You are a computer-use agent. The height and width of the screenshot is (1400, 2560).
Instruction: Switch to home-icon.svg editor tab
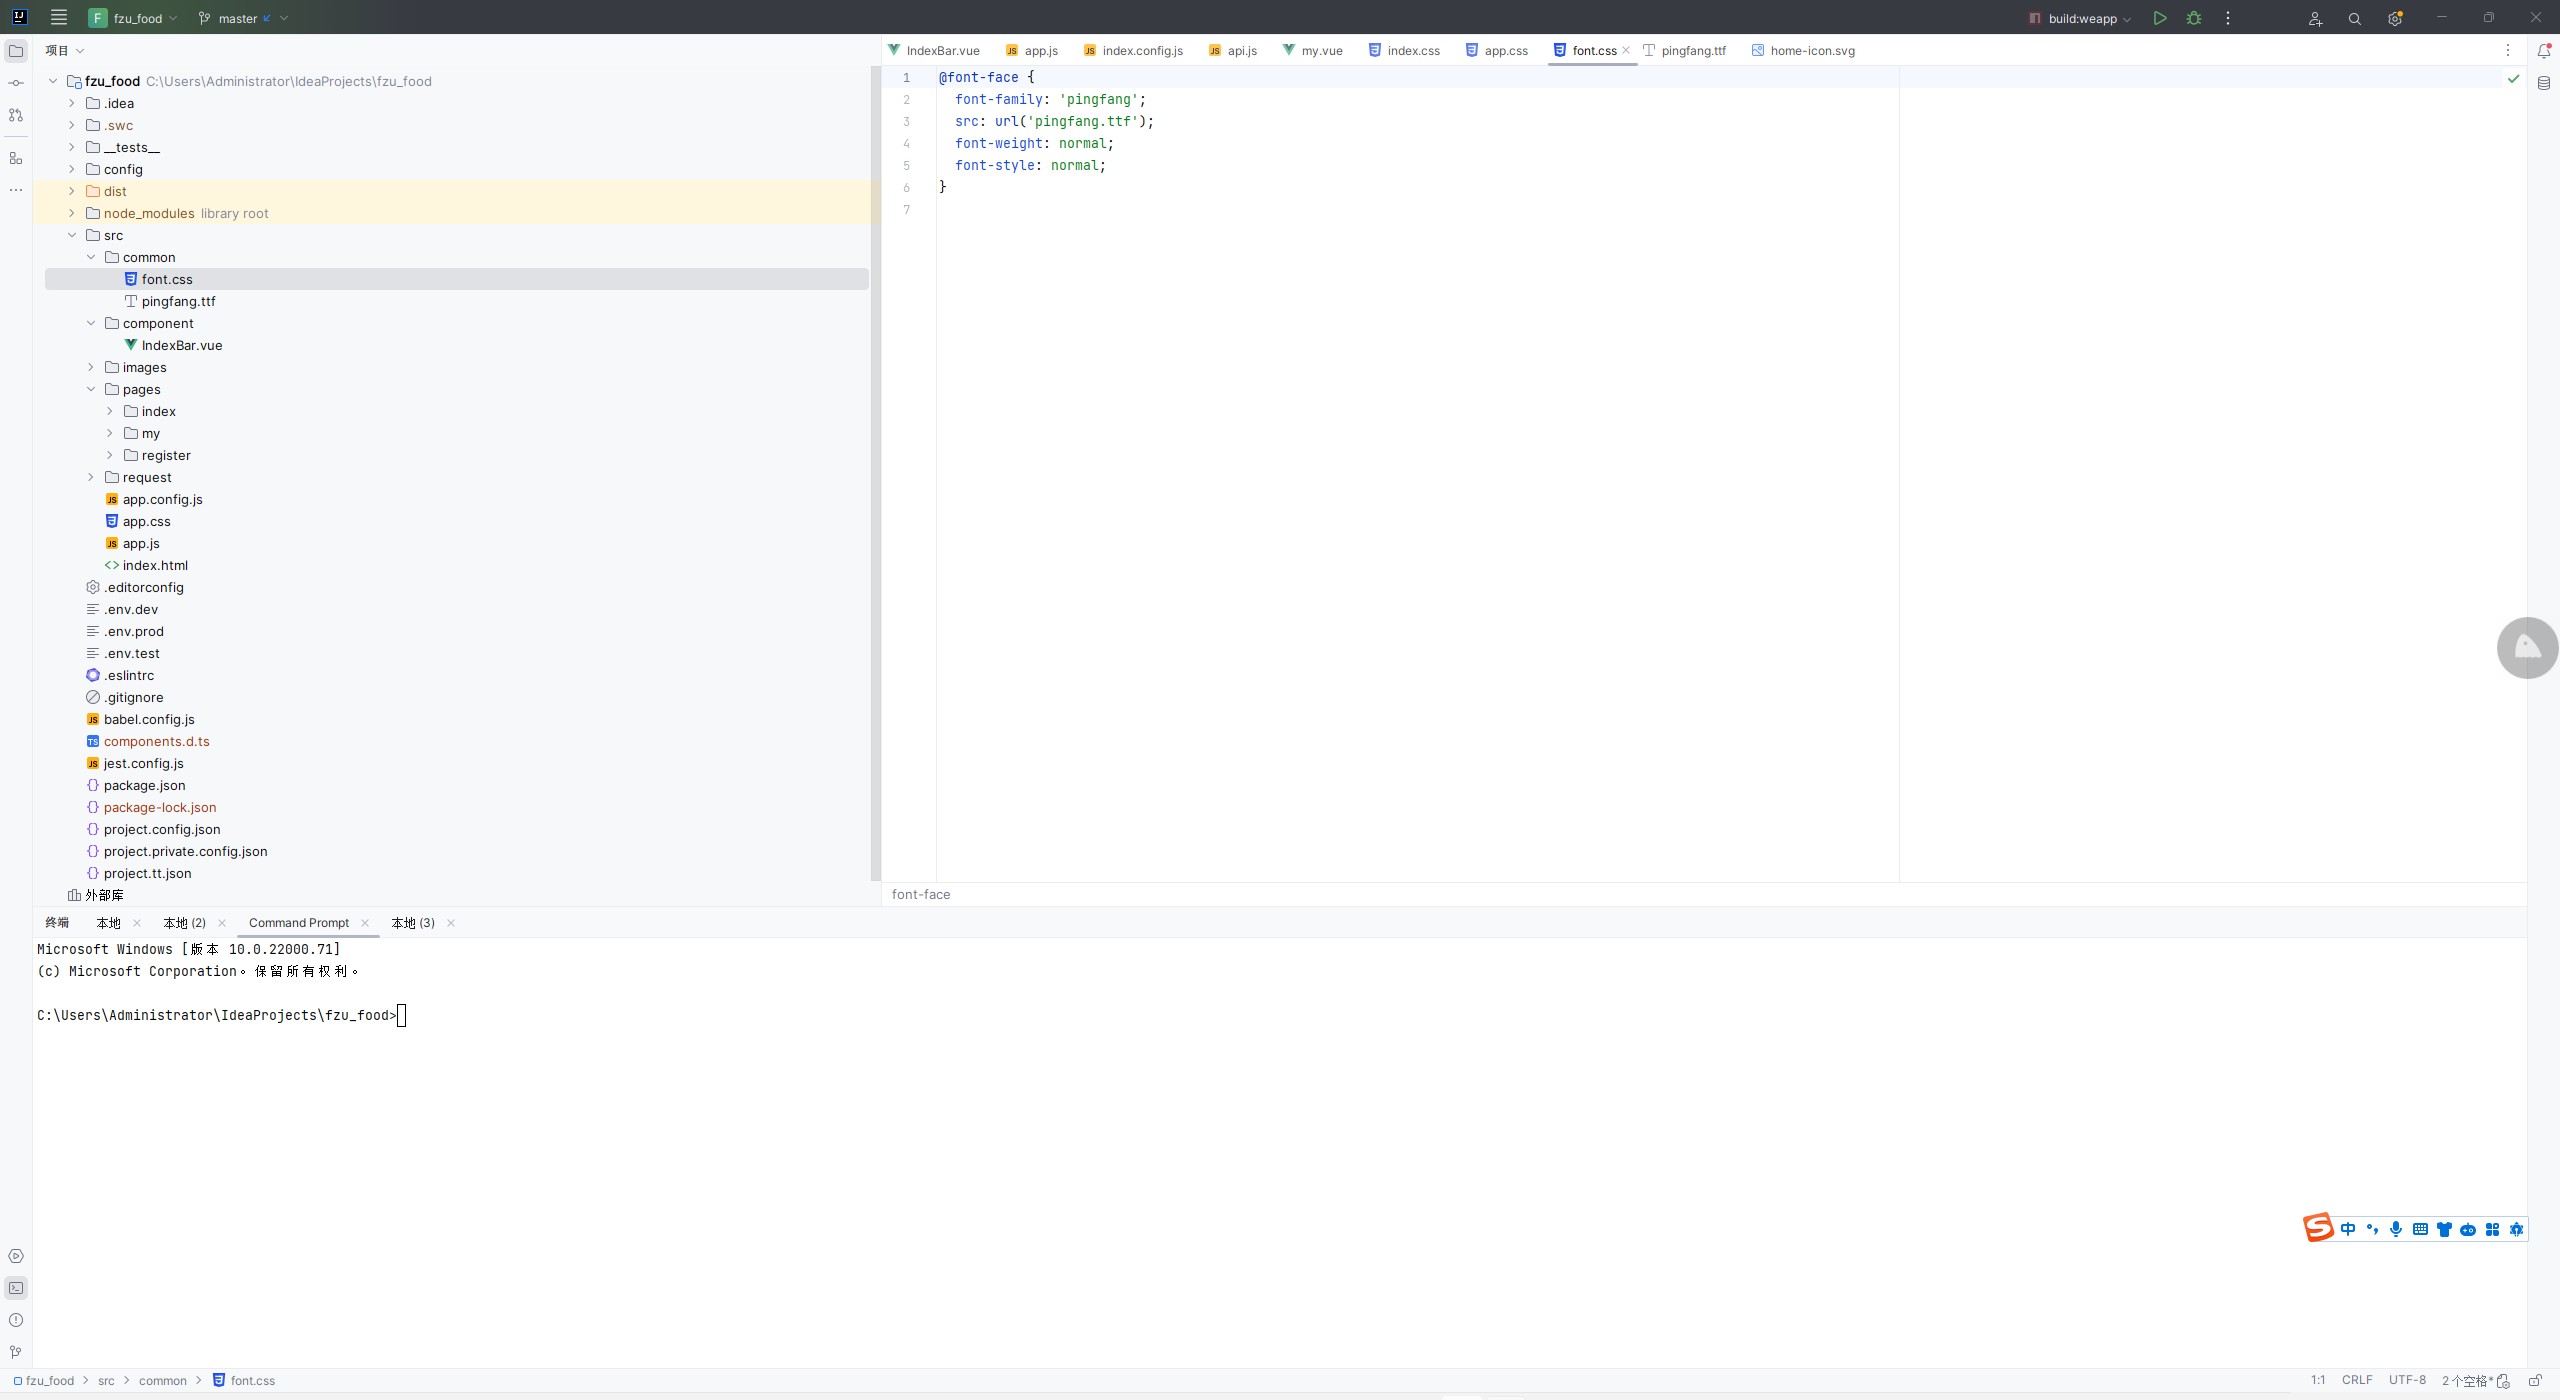(x=1804, y=50)
